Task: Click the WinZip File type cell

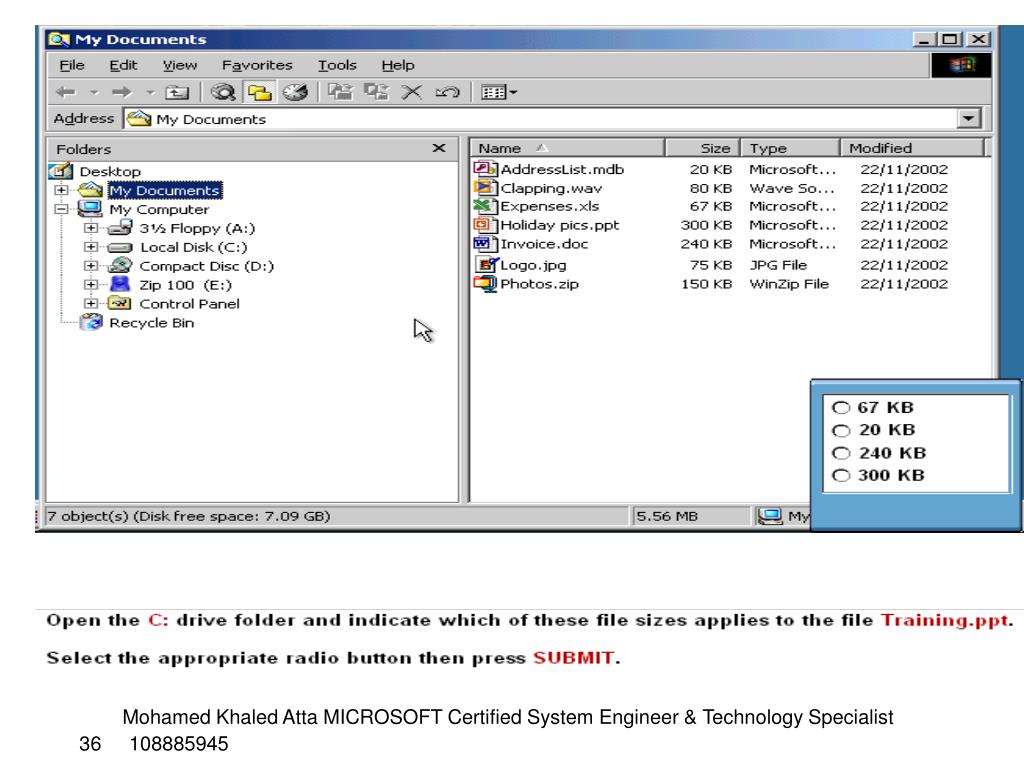Action: pos(789,284)
